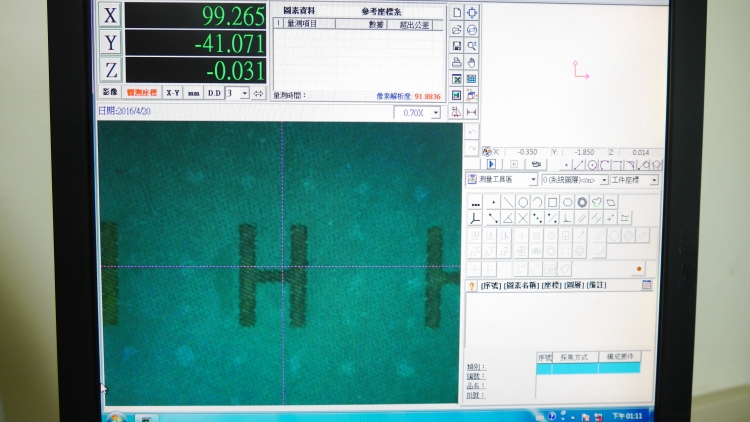The width and height of the screenshot is (750, 422).
Task: Select the purple point drawing tool
Action: tap(566, 165)
